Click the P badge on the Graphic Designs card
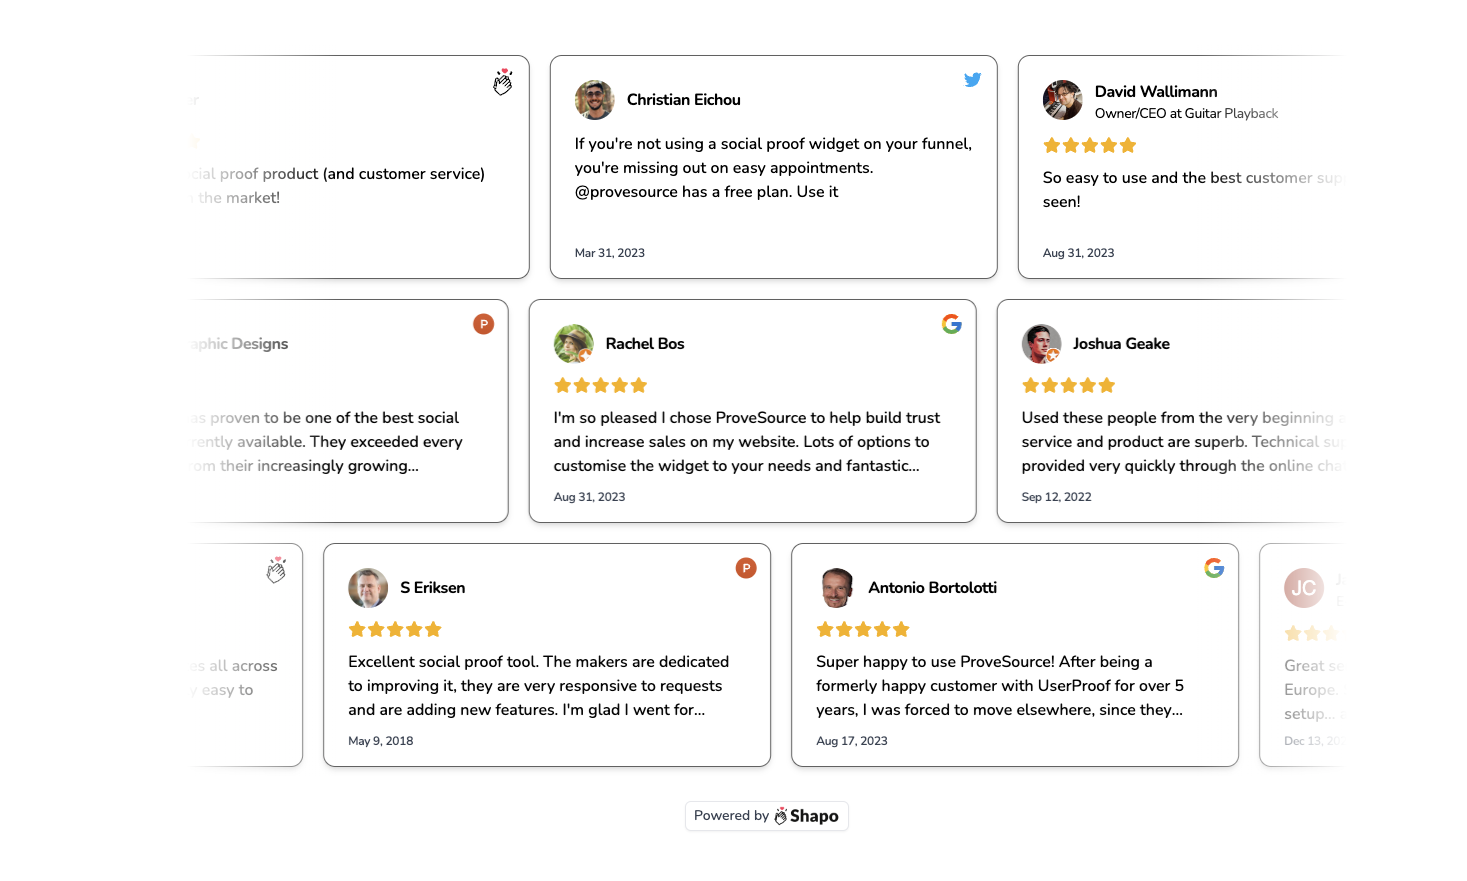 [483, 324]
